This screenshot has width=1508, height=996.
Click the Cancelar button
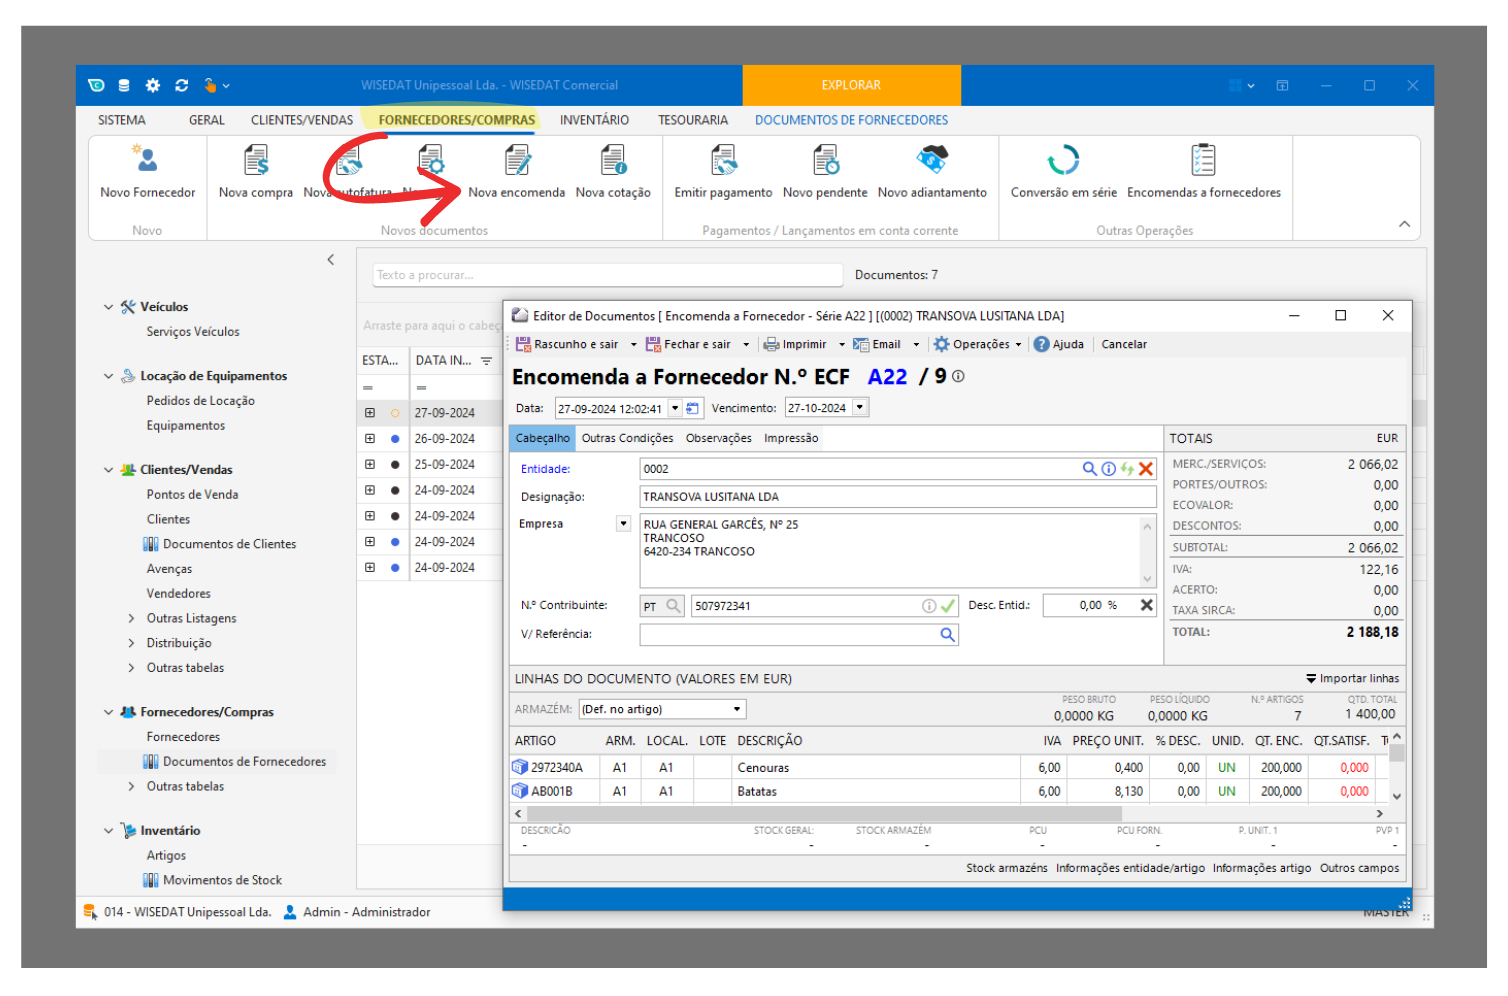click(1124, 344)
